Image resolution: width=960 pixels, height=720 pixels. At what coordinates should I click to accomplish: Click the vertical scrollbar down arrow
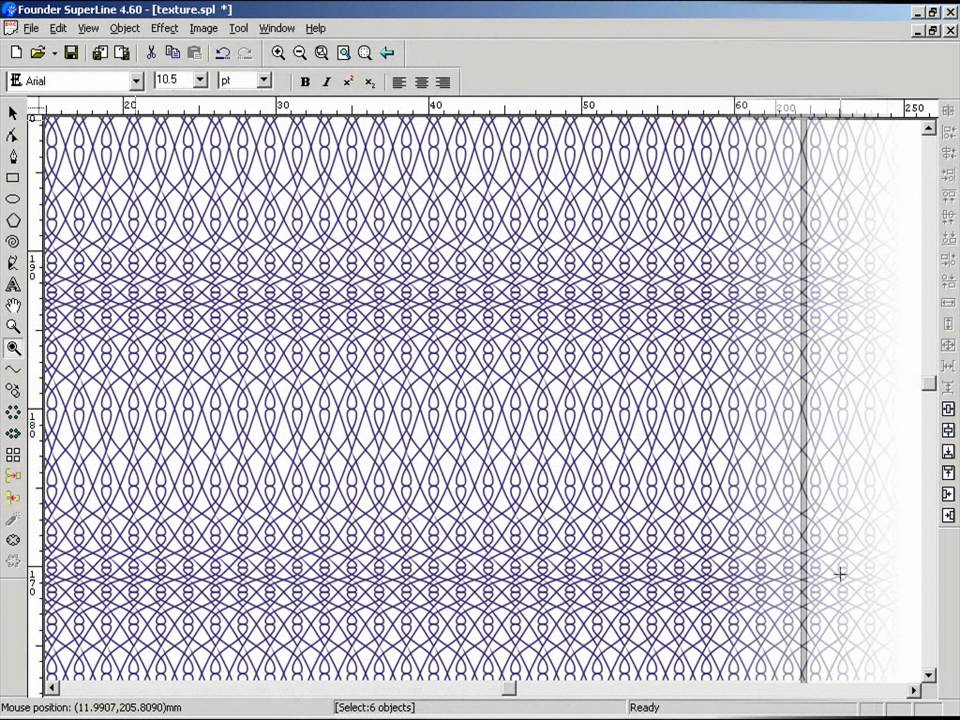pyautogui.click(x=929, y=675)
